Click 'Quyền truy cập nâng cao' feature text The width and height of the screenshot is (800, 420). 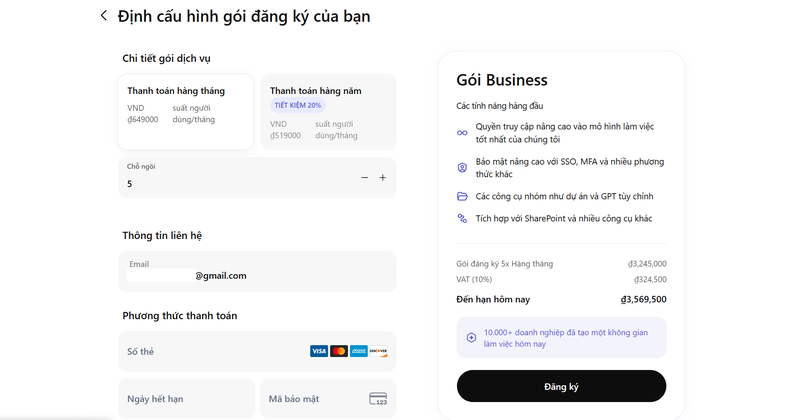(x=565, y=133)
